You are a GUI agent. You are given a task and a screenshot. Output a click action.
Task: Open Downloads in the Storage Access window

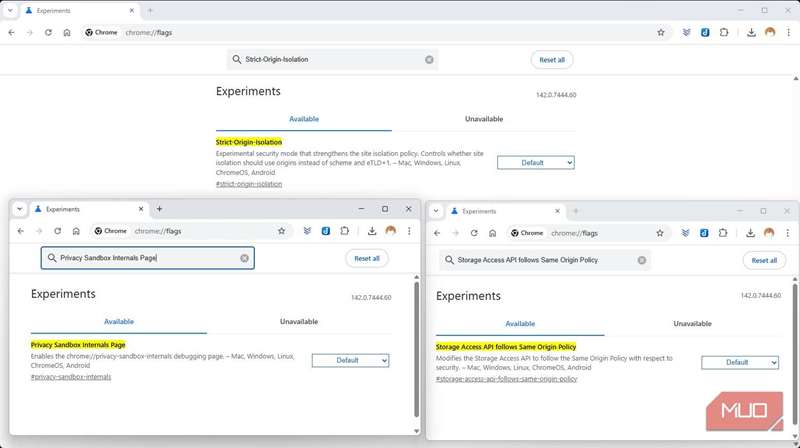749,233
